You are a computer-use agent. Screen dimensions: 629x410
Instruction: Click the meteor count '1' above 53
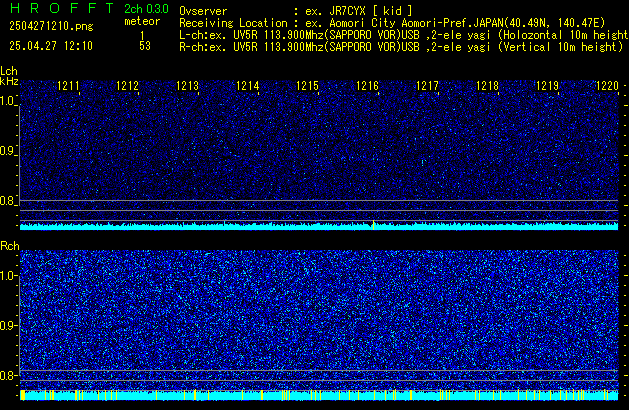point(142,35)
